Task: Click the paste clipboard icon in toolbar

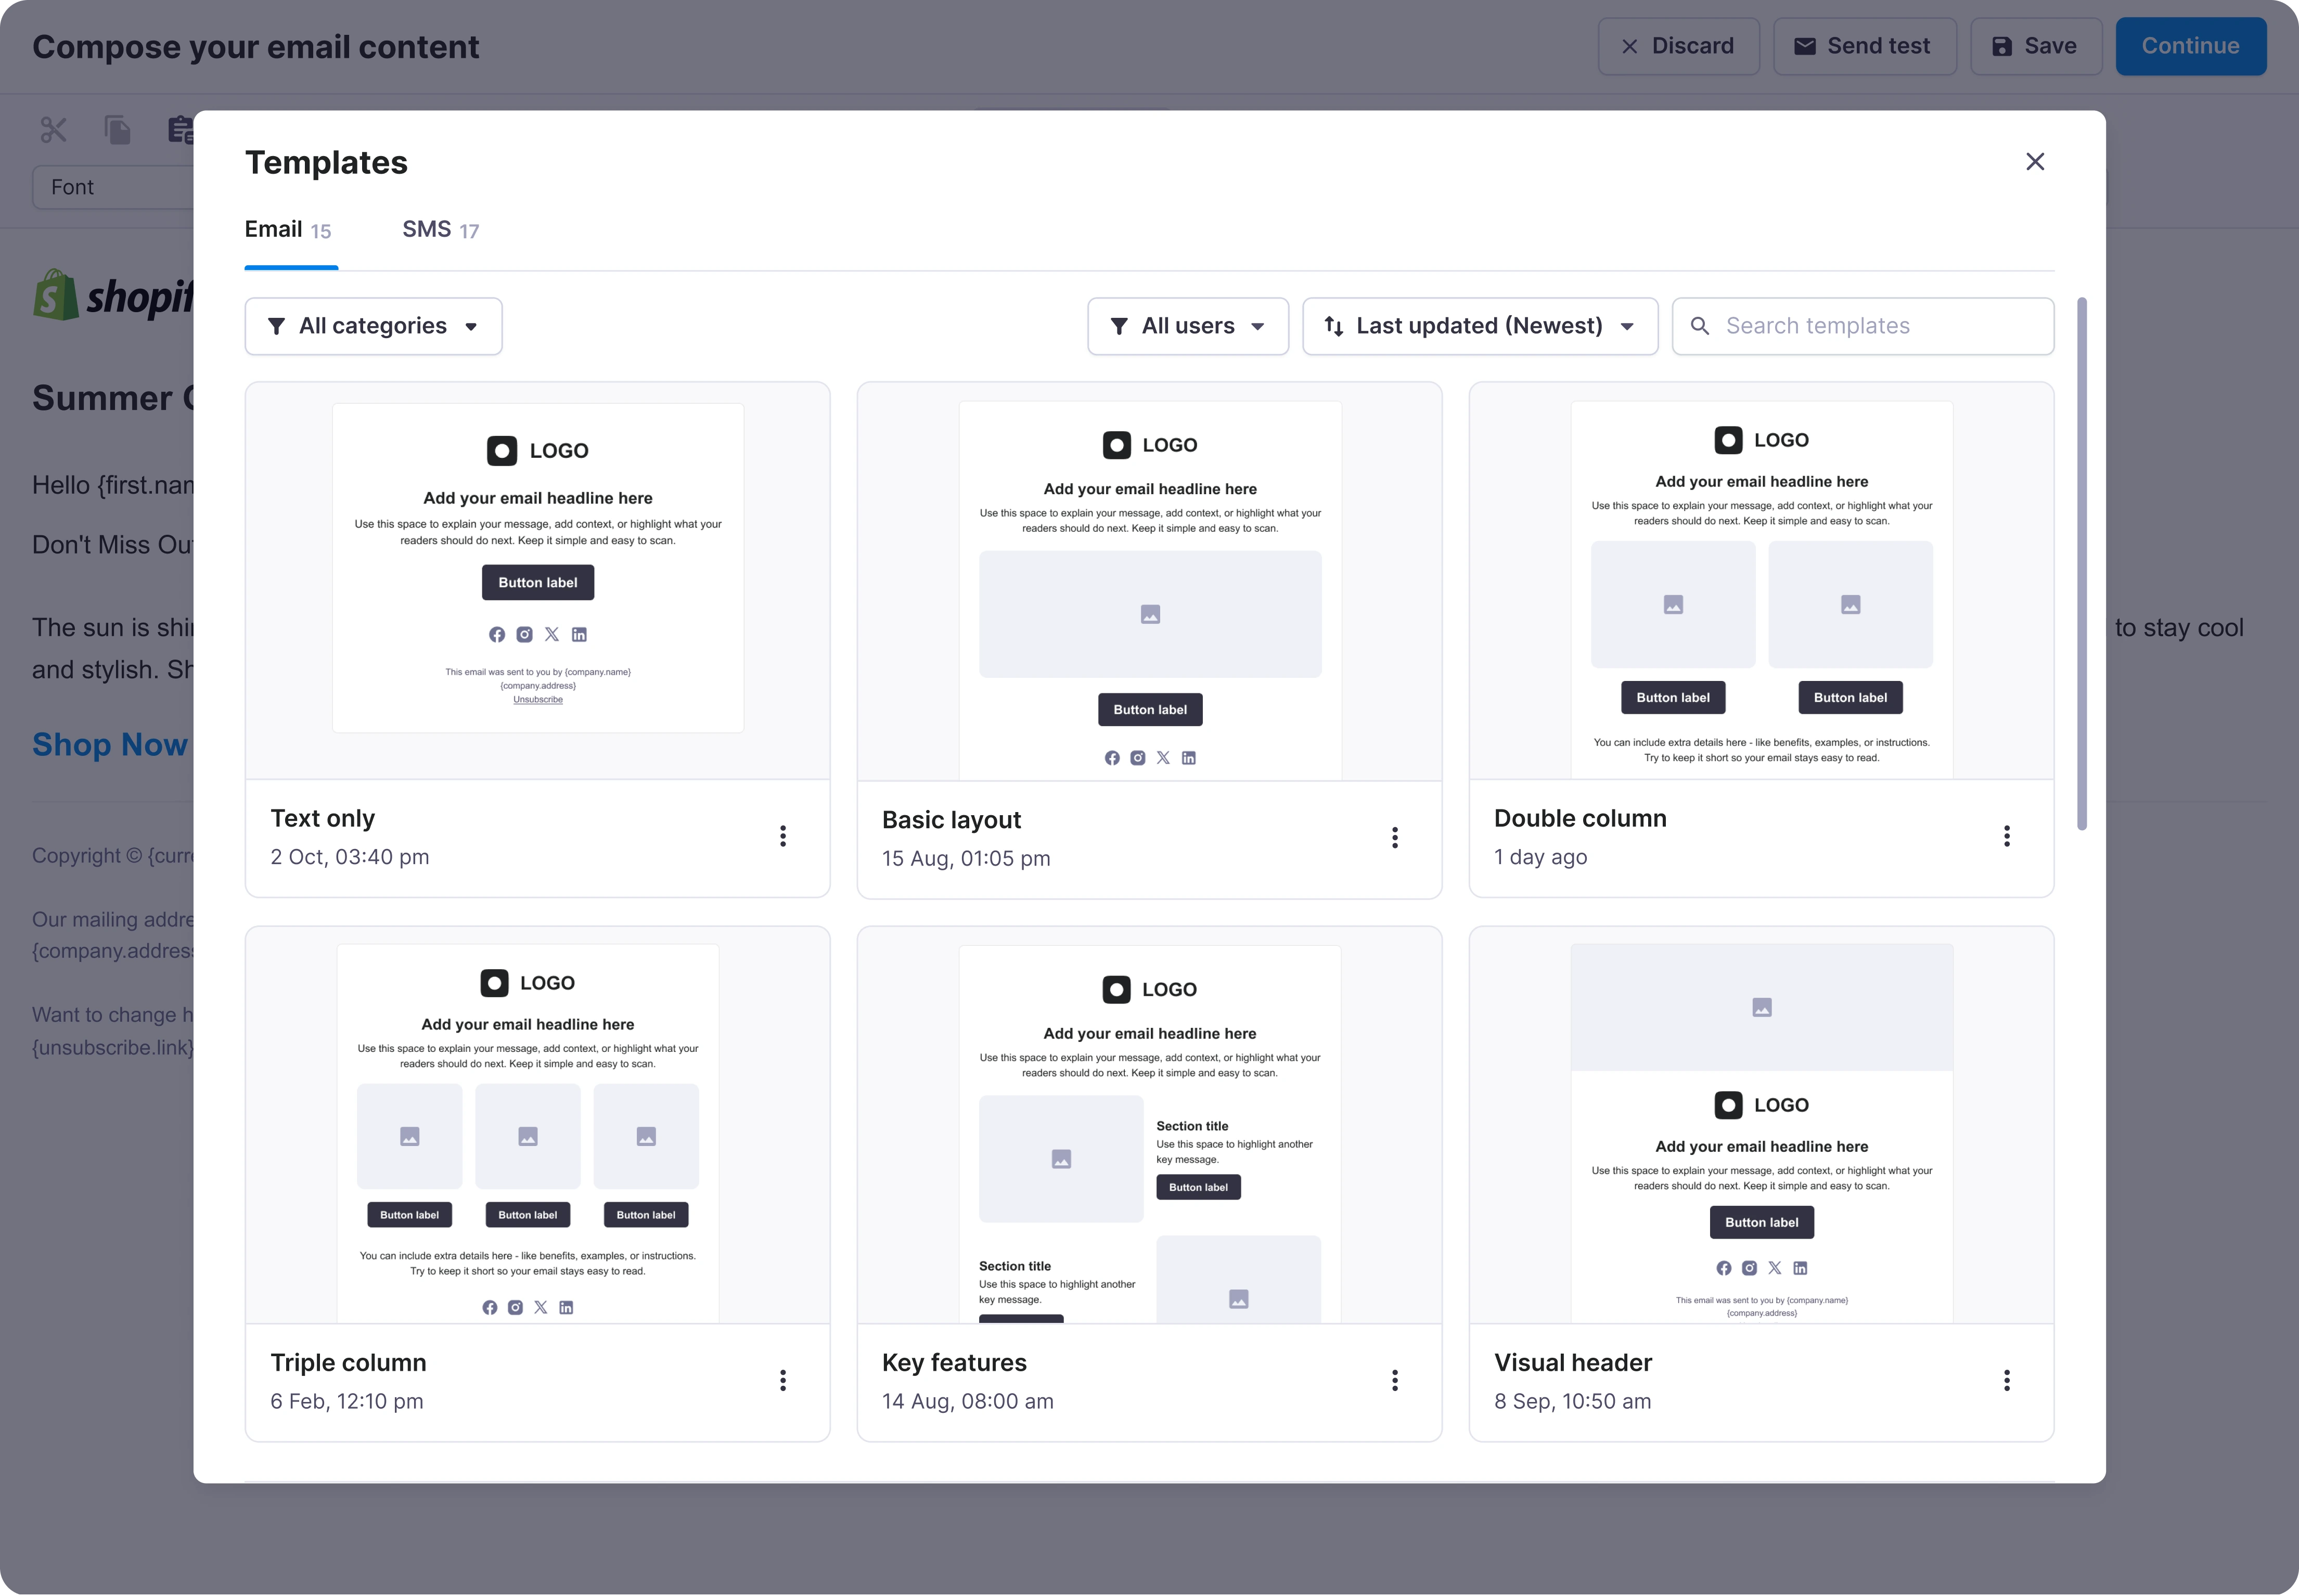Action: (180, 130)
